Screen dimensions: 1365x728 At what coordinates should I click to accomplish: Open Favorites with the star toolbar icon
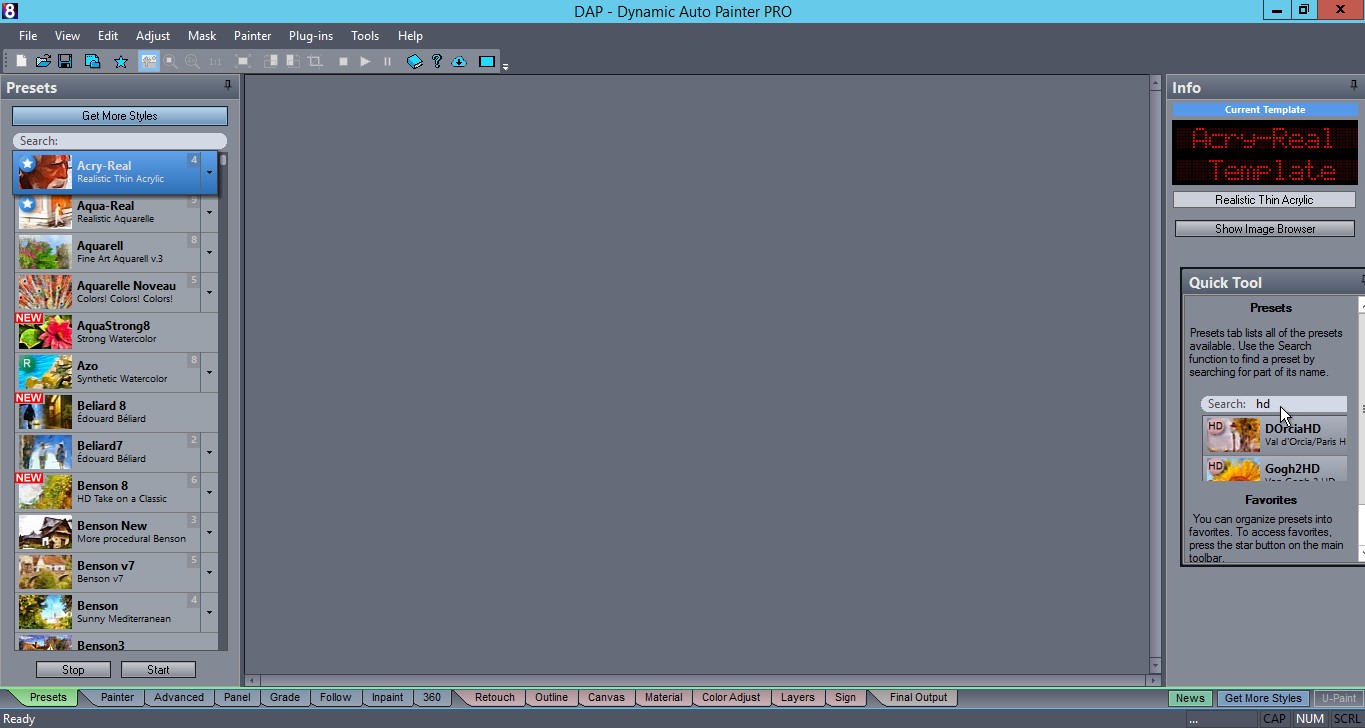(121, 61)
